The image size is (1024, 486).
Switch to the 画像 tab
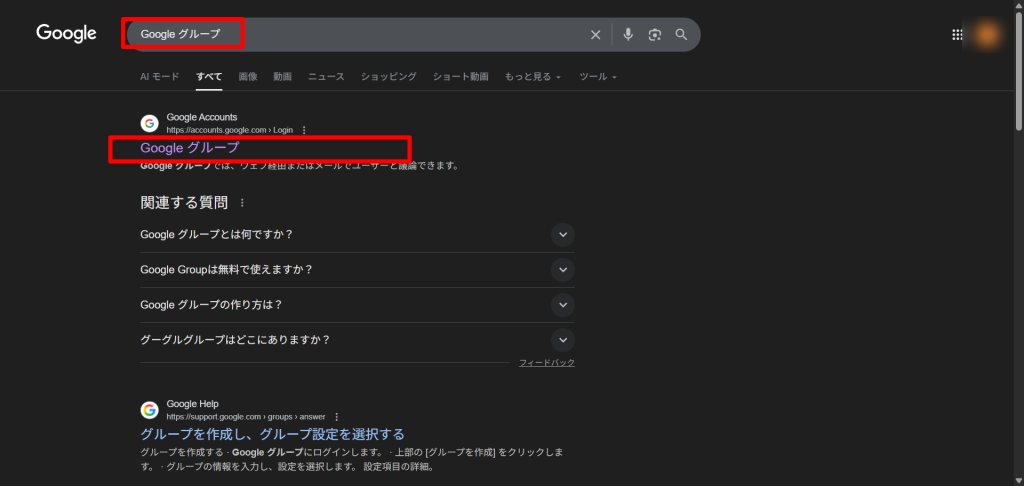[247, 77]
